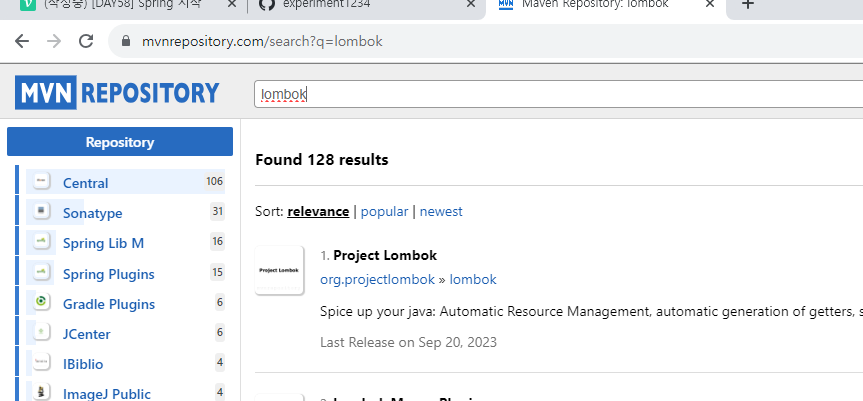The image size is (863, 401).
Task: Click the 'Found 128 results' heading
Action: (x=322, y=160)
